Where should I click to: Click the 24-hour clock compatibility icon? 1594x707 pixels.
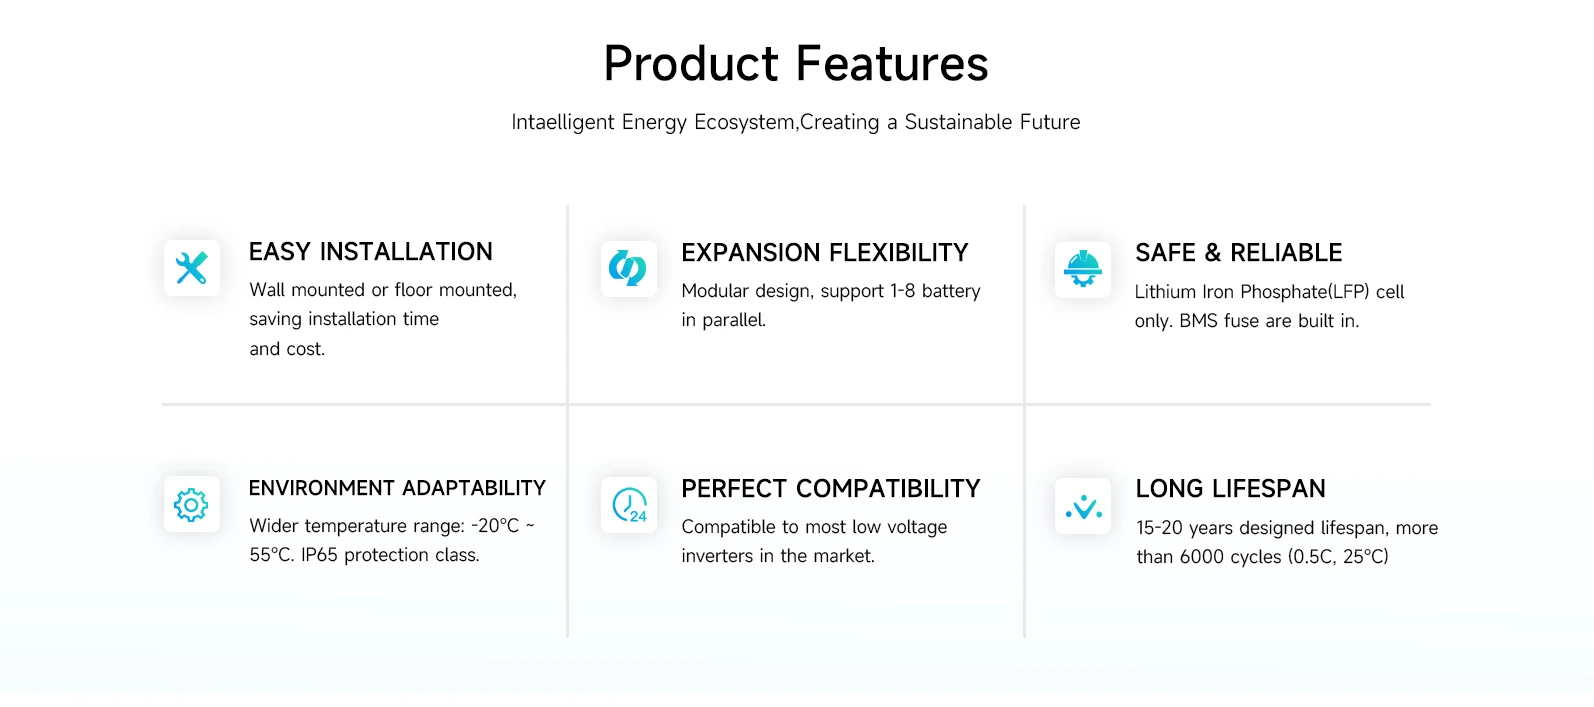coord(629,505)
